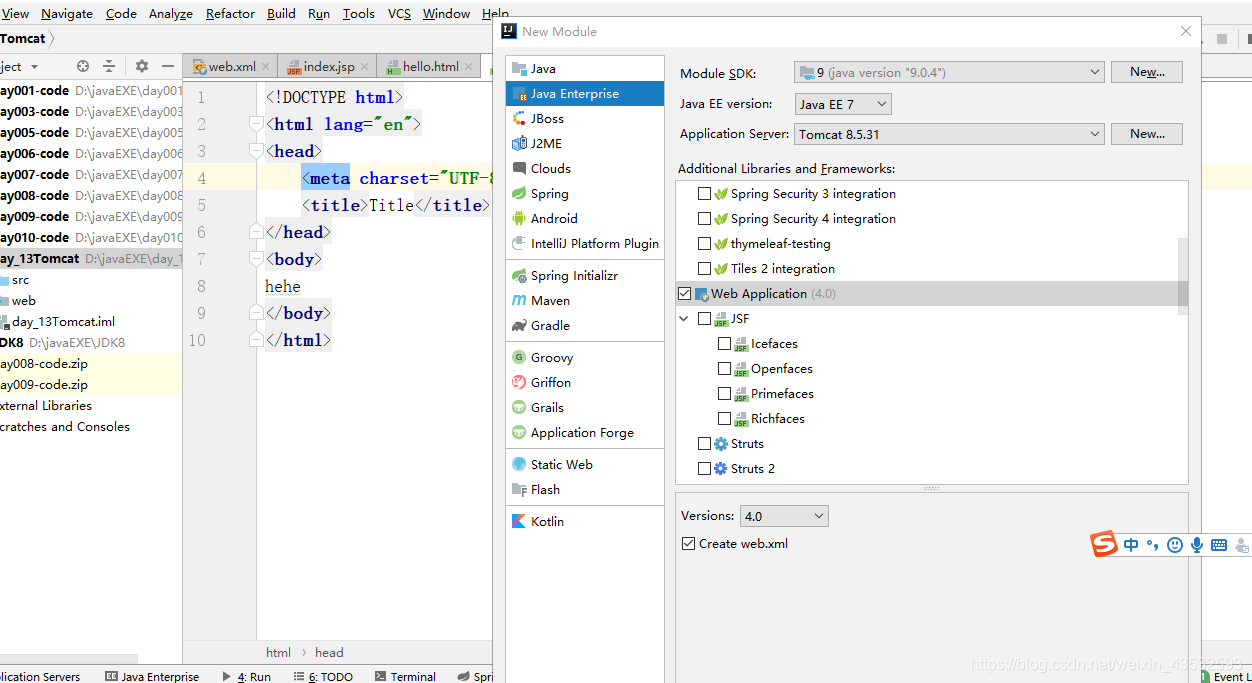This screenshot has width=1252, height=683.
Task: Open Refactor menu
Action: pos(230,13)
